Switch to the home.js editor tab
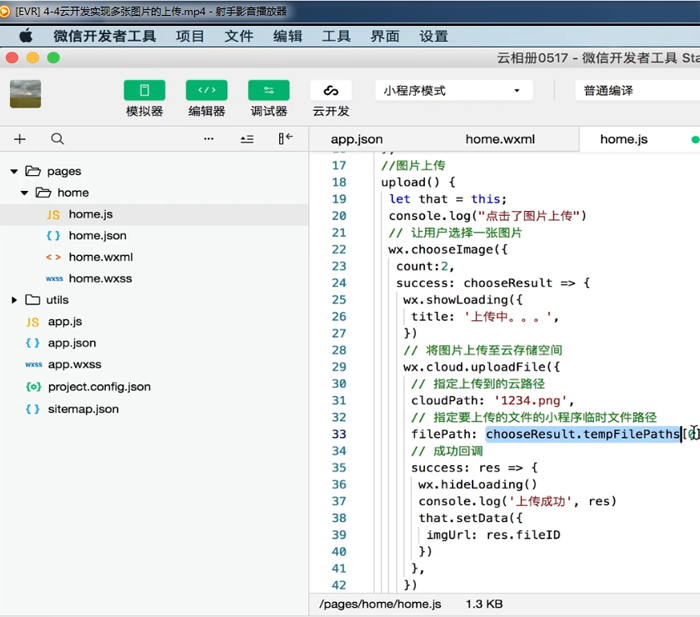Screen dimensions: 700x617 point(624,139)
